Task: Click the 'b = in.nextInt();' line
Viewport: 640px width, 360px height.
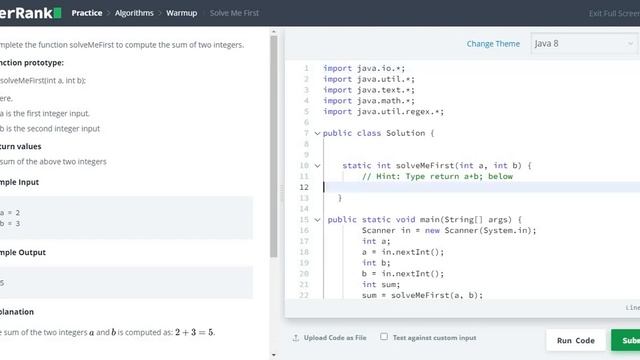Action: 403,273
